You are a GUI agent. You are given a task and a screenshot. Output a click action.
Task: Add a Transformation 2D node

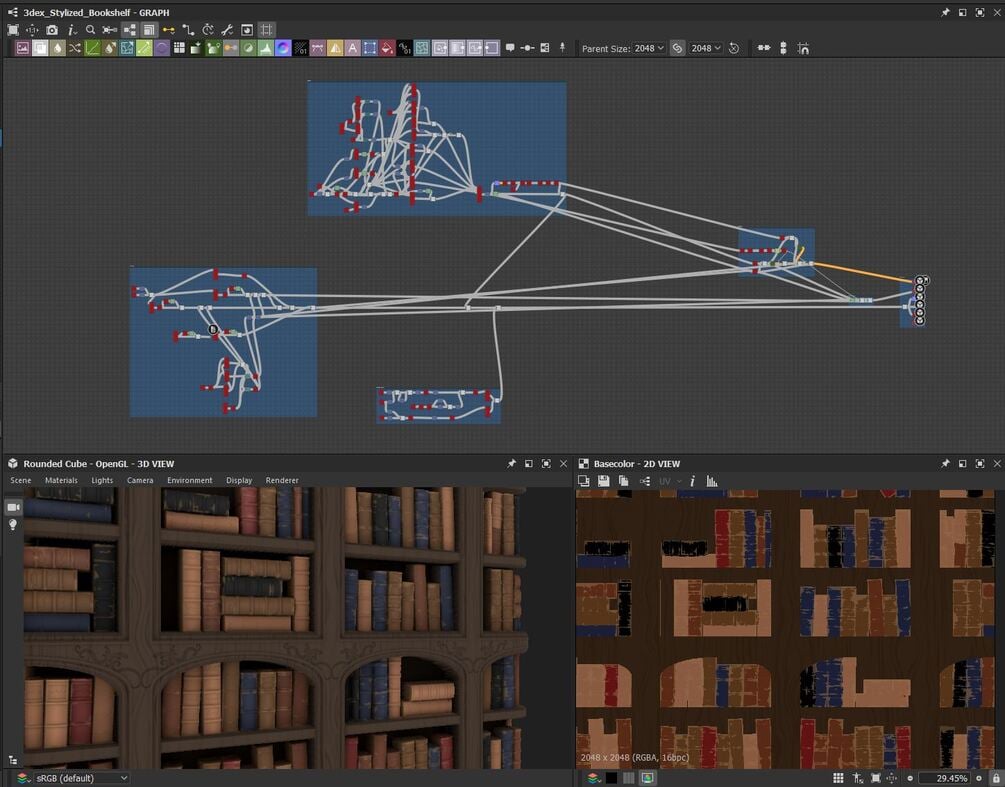point(370,48)
